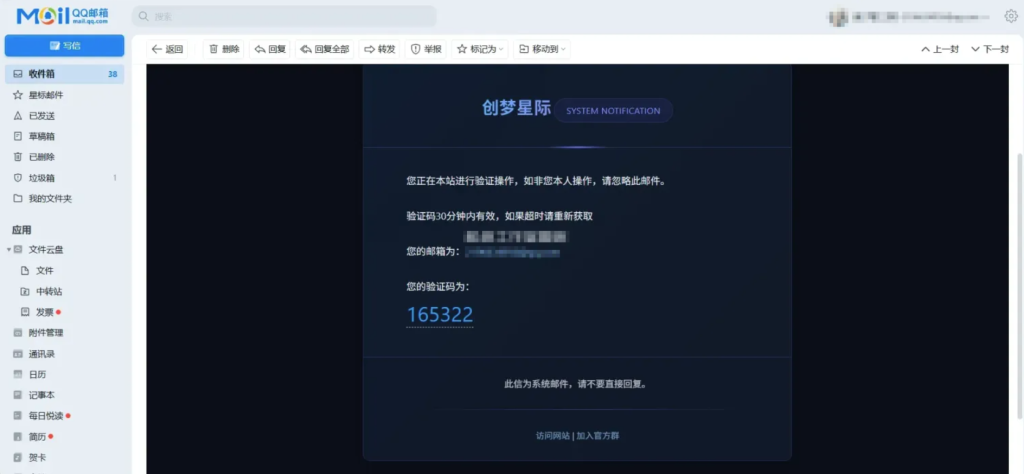The image size is (1024, 474).
Task: Expand the 标记为 dropdown
Action: click(481, 49)
